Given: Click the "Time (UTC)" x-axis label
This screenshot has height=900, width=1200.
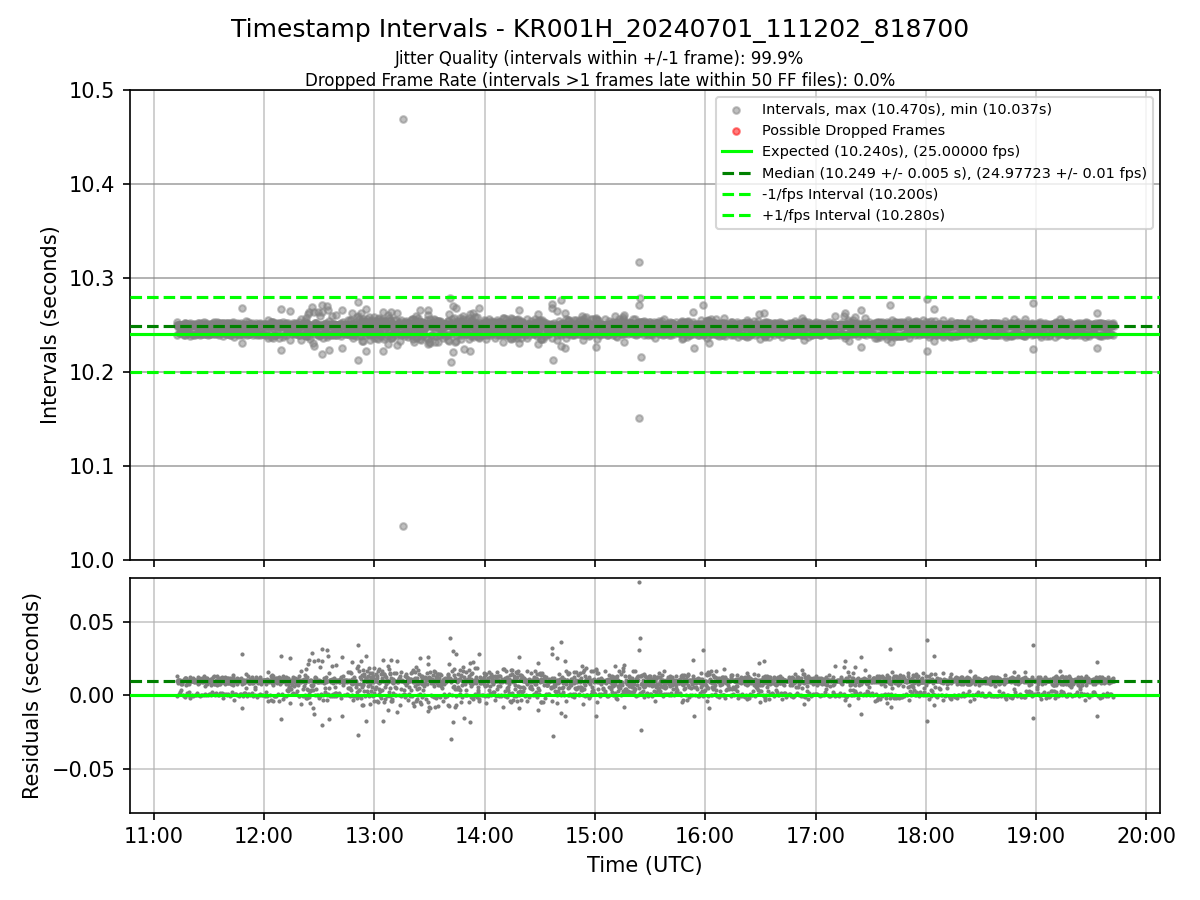Looking at the screenshot, I should tap(644, 864).
